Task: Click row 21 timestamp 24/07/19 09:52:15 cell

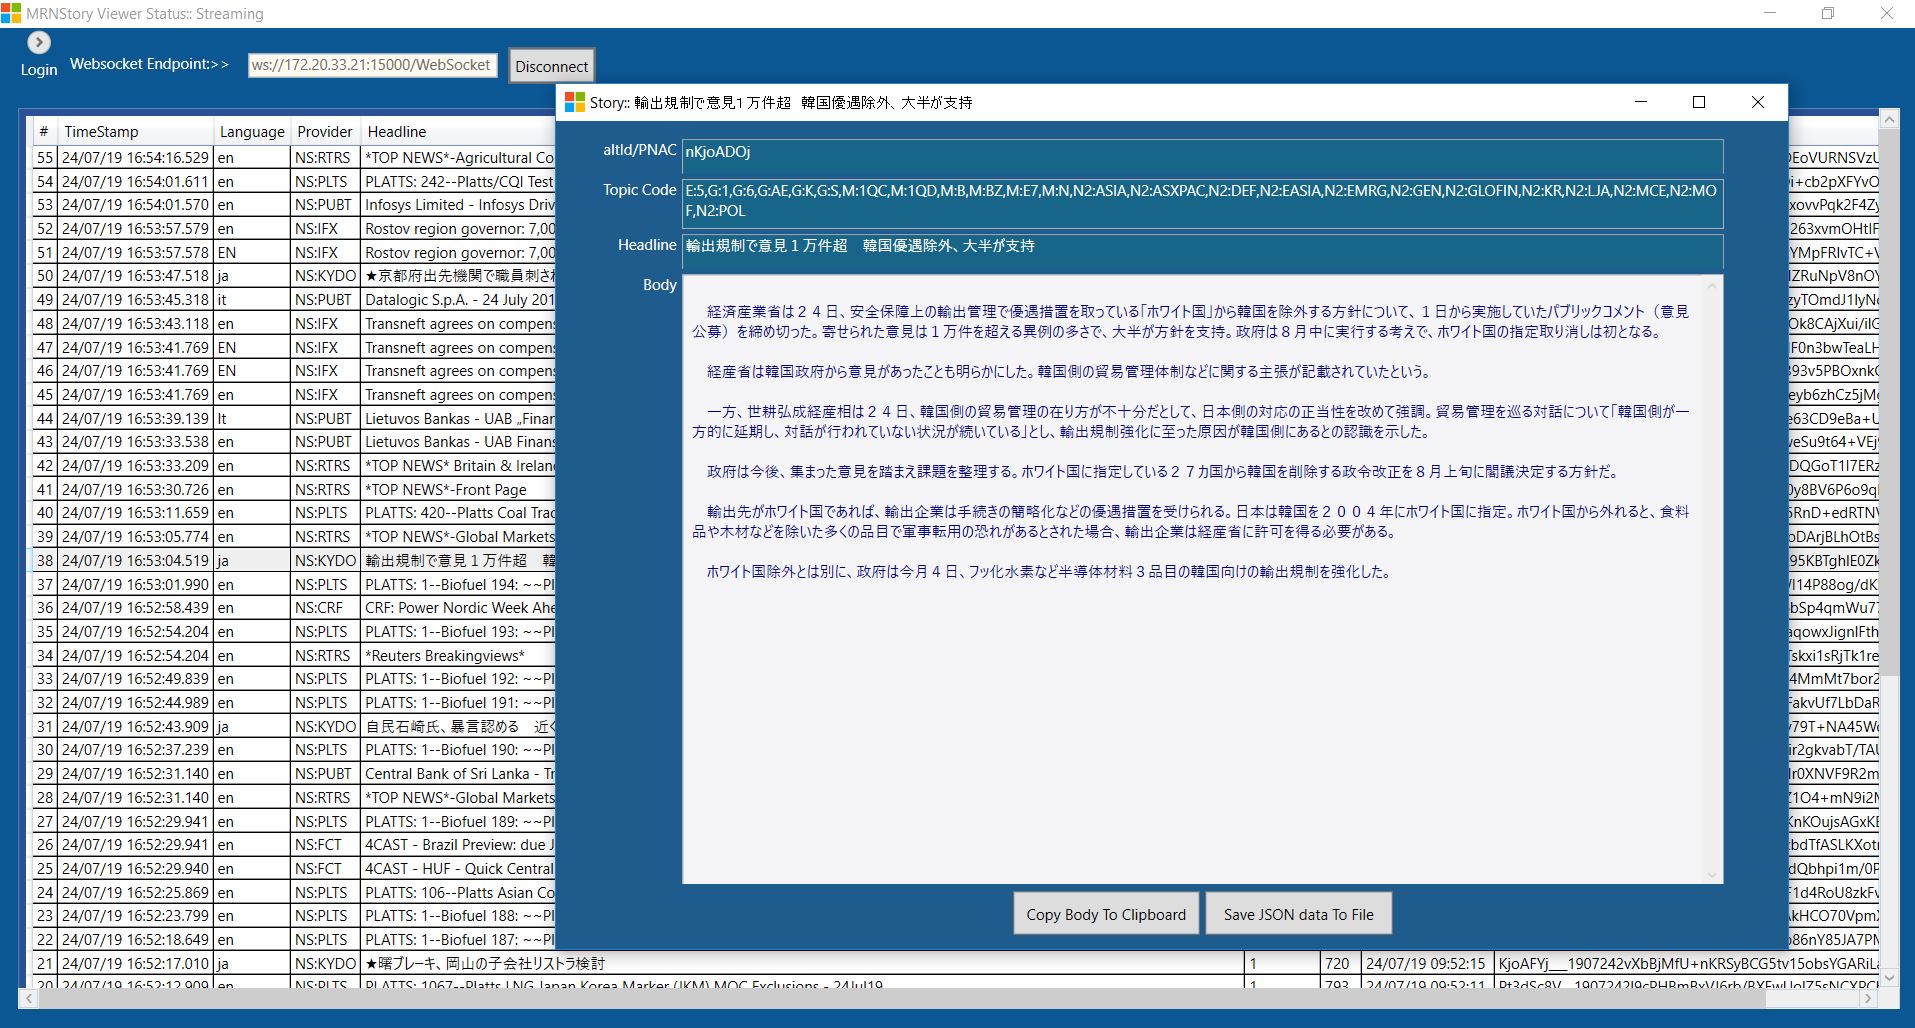Action: coord(1426,964)
